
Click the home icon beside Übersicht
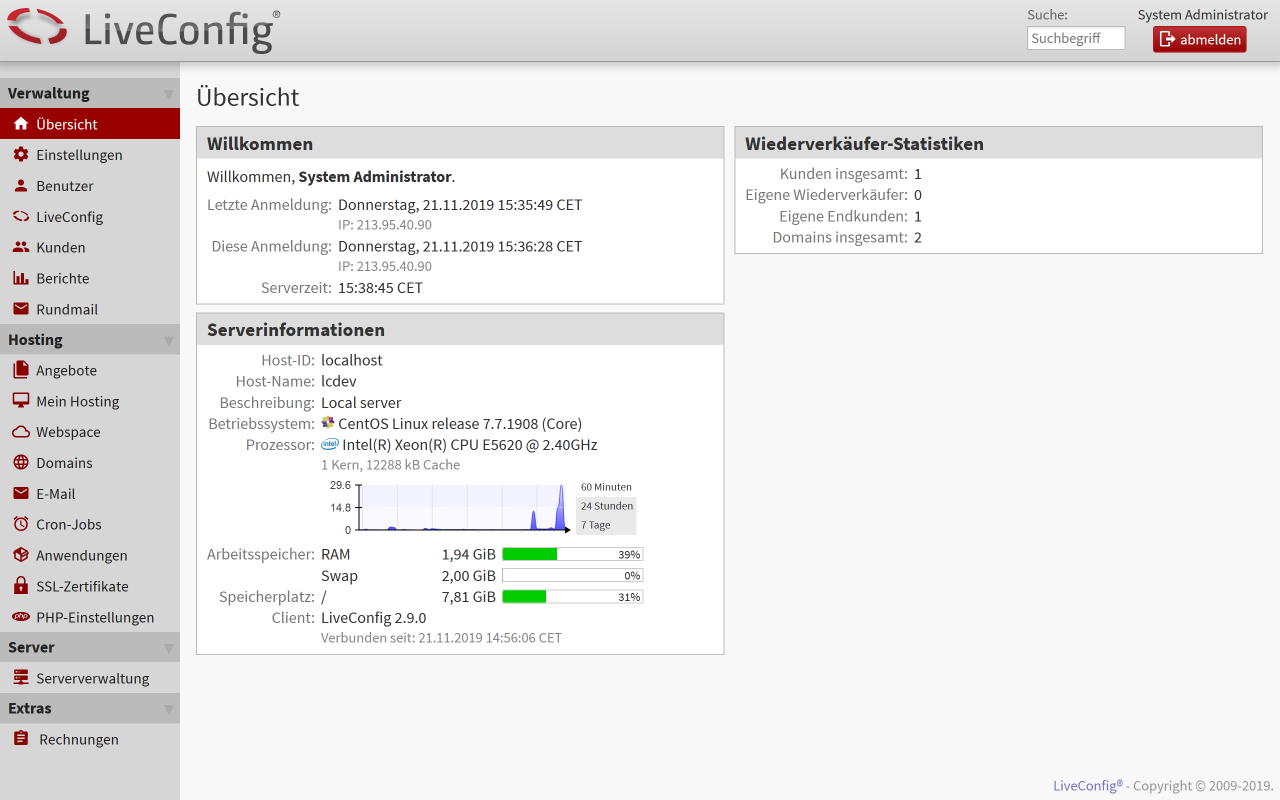pos(20,124)
